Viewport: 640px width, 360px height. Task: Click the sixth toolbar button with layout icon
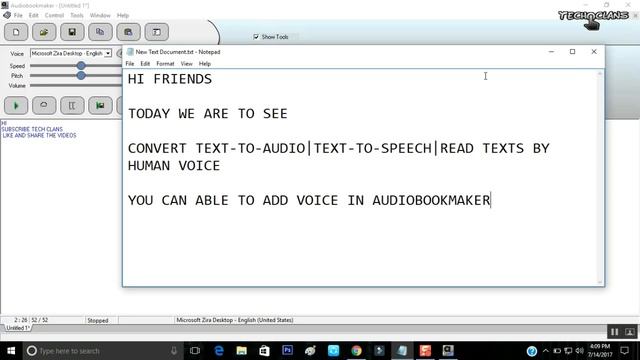point(157,32)
